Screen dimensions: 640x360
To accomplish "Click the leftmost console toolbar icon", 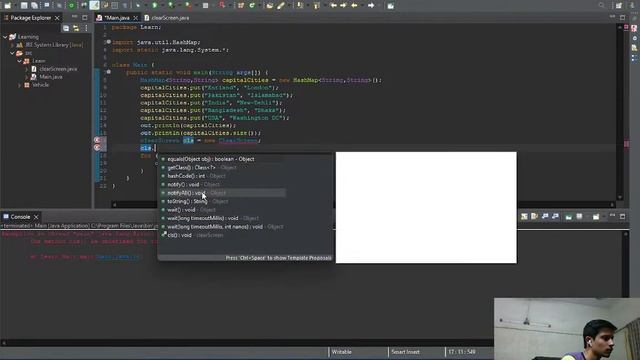I will 524,216.
